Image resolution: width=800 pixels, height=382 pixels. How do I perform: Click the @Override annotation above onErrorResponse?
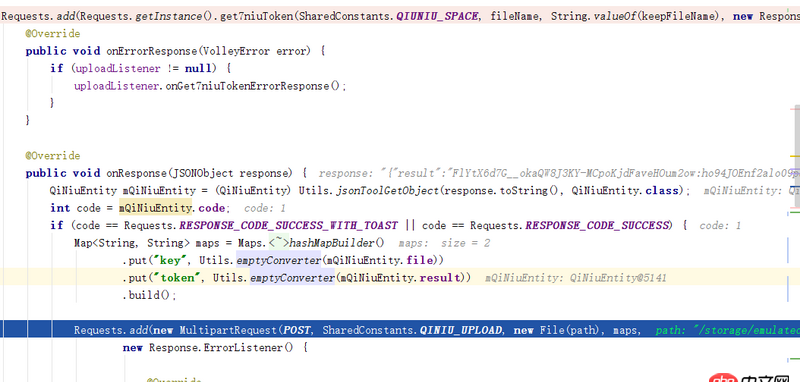pos(53,34)
